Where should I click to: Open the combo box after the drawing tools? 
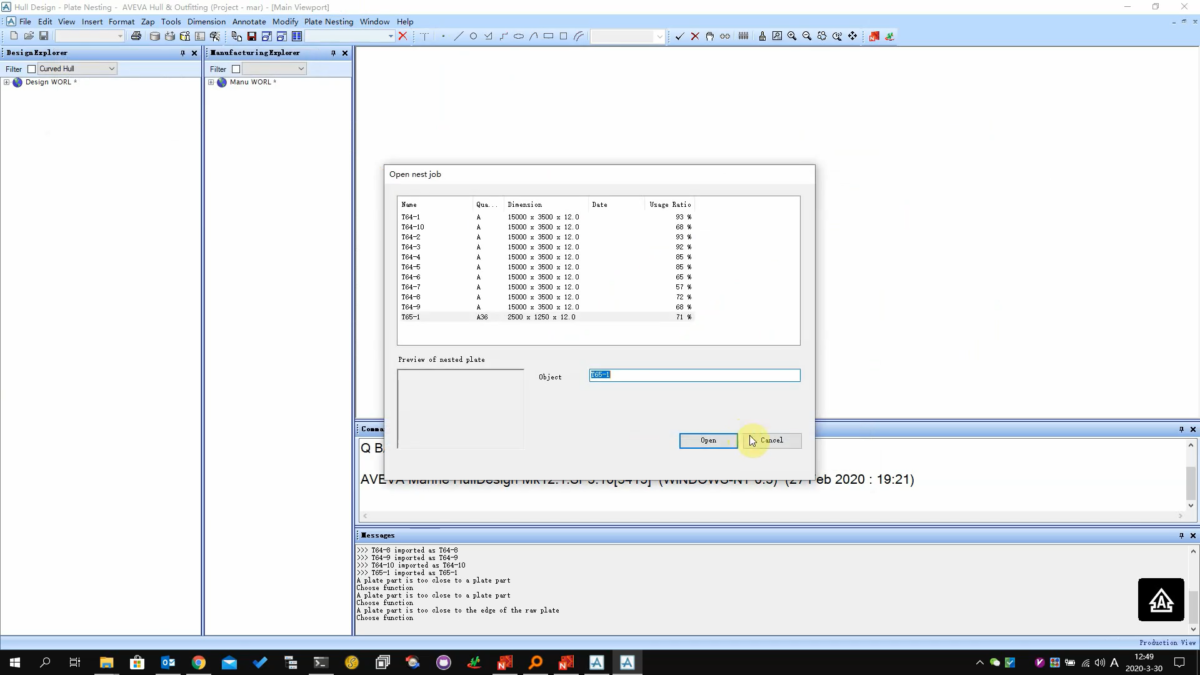tap(627, 36)
